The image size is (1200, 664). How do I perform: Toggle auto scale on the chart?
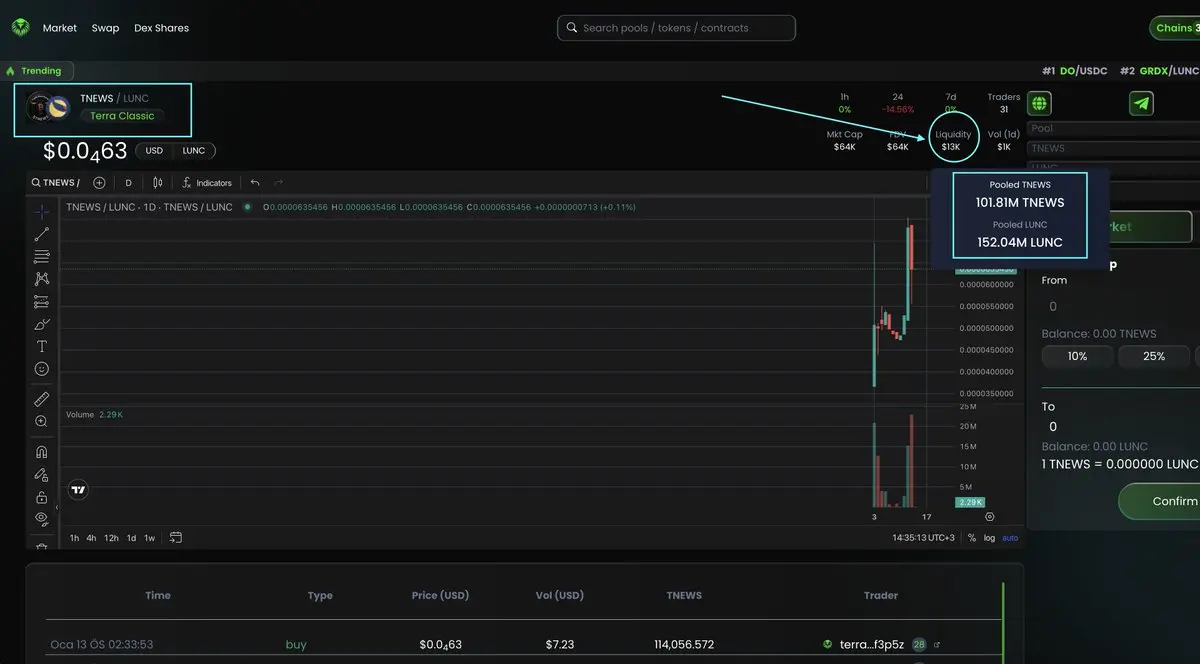click(x=1010, y=538)
